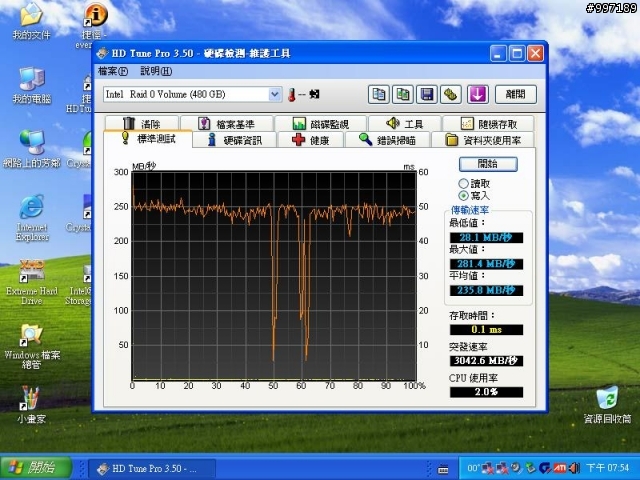Switch to the 健康 health tab
The height and width of the screenshot is (480, 640).
tap(311, 140)
